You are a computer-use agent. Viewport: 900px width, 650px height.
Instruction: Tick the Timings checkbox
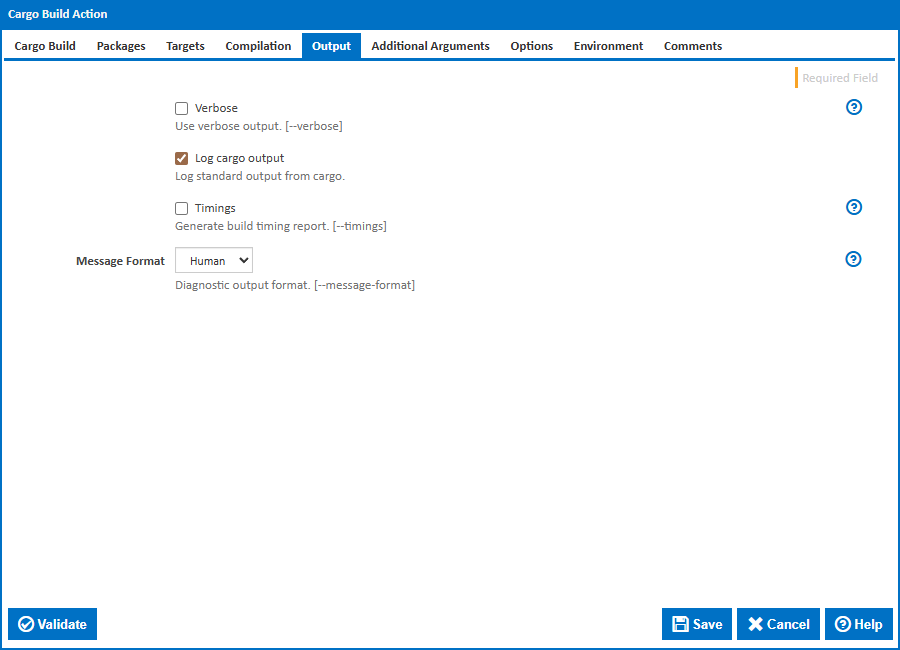[x=182, y=208]
